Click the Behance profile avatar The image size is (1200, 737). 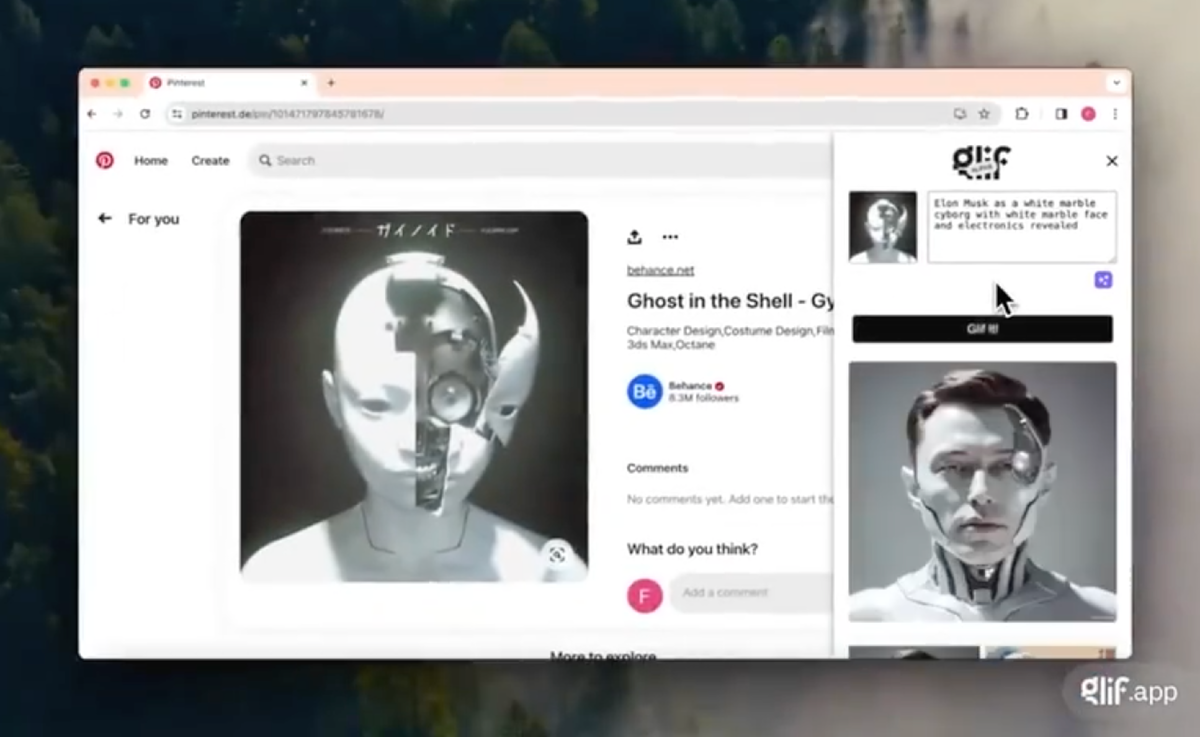(645, 391)
